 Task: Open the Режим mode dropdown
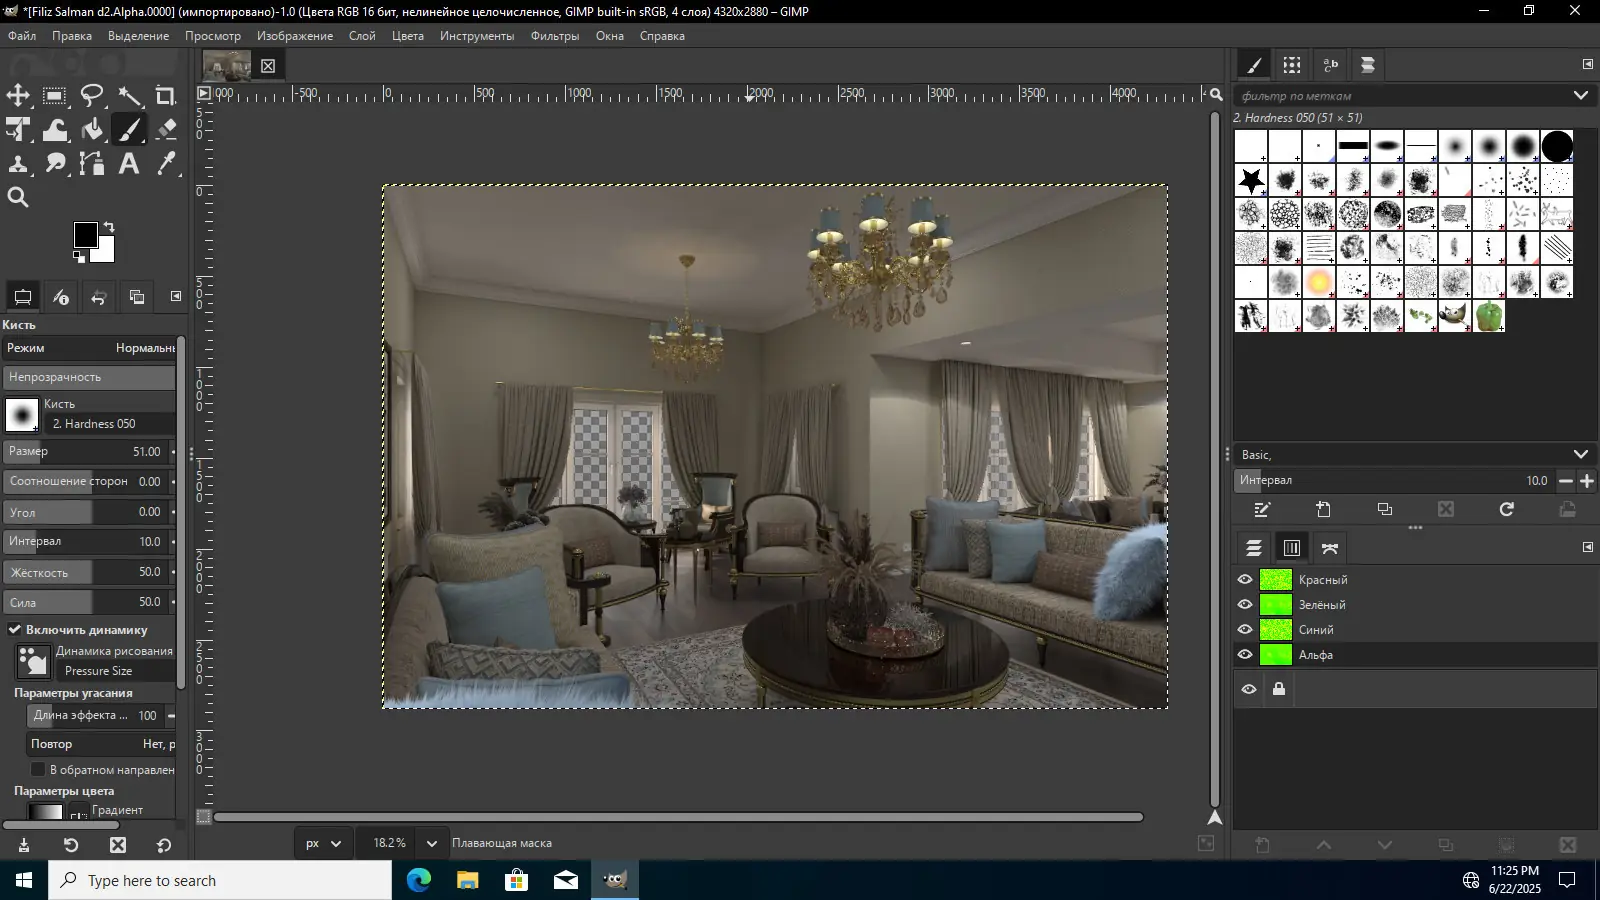[90, 348]
